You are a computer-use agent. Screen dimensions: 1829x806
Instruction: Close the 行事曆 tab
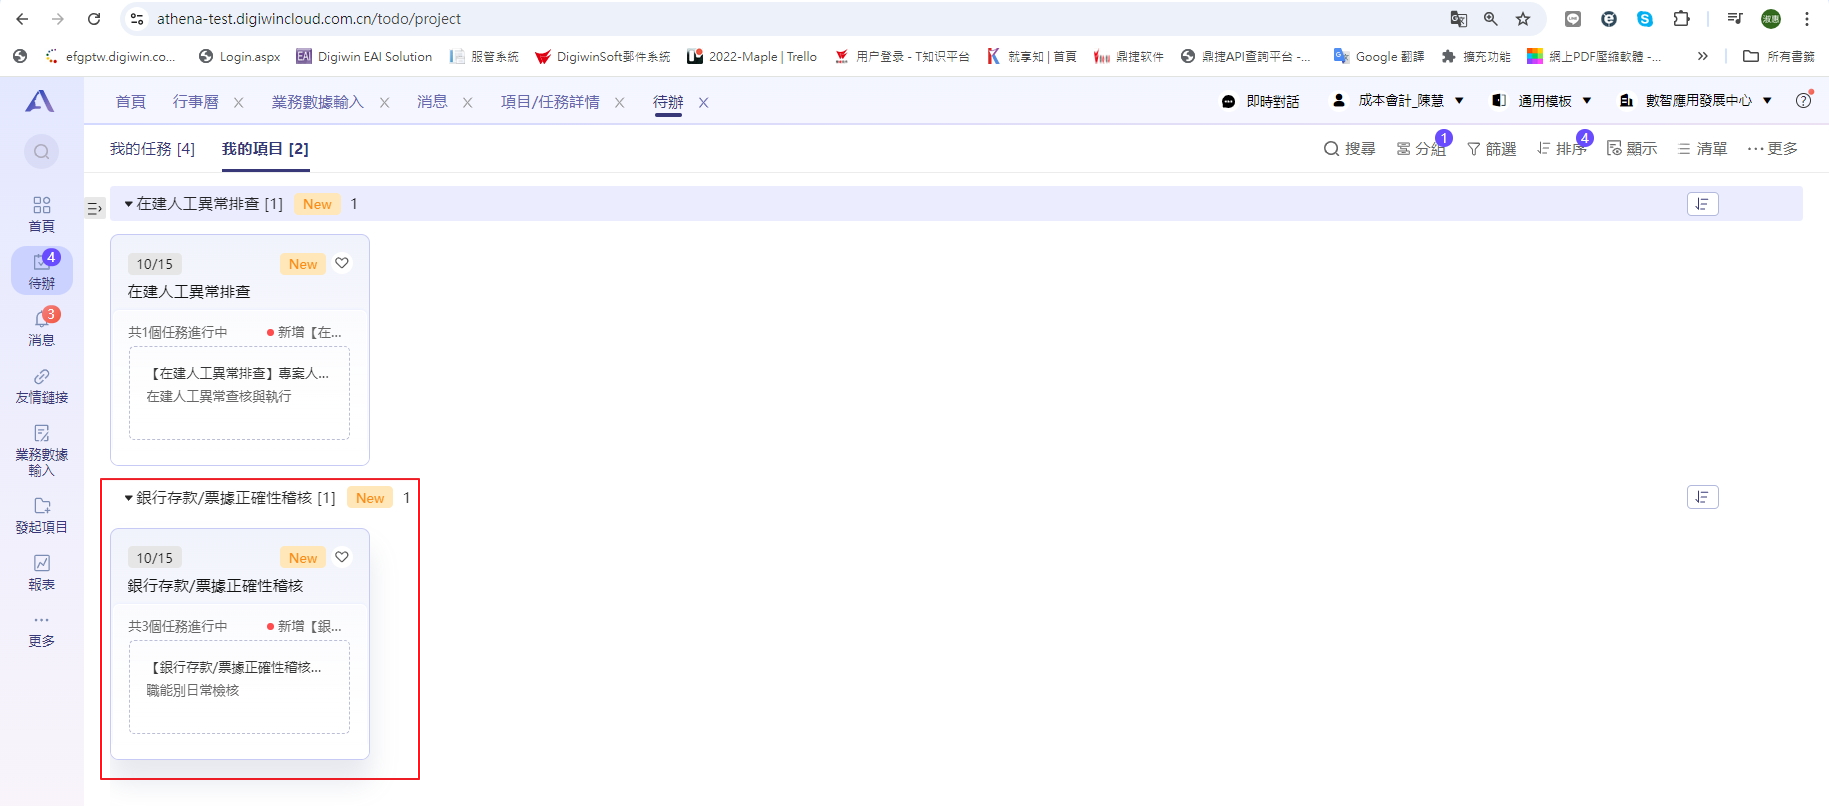click(238, 102)
